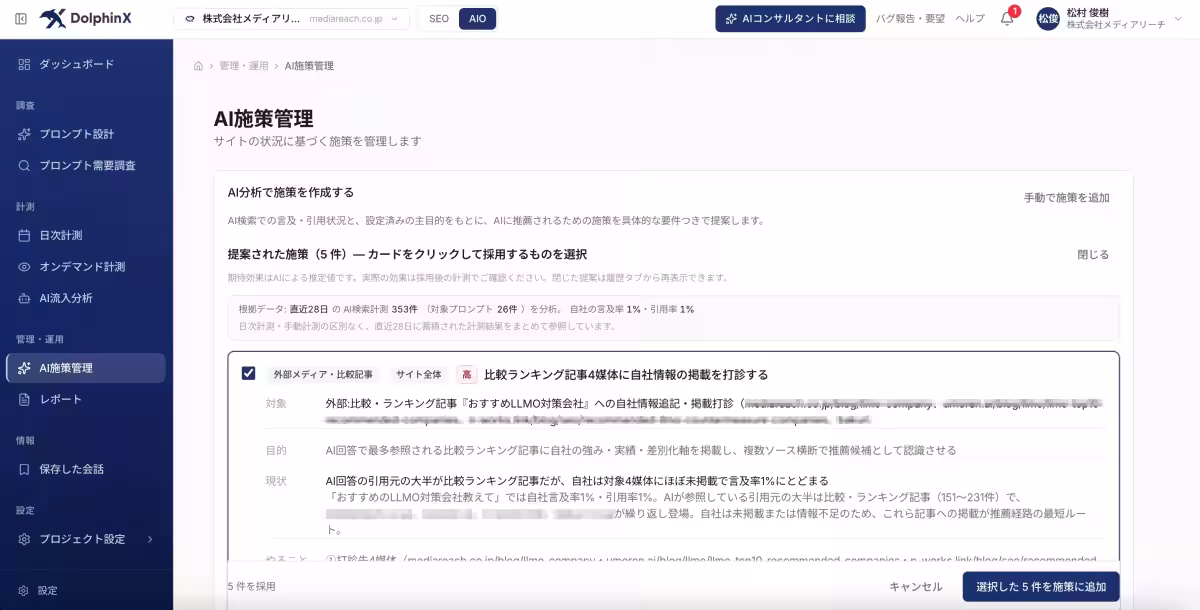Click the AI施策管理 sparkle icon
Image resolution: width=1200 pixels, height=610 pixels.
(x=25, y=368)
